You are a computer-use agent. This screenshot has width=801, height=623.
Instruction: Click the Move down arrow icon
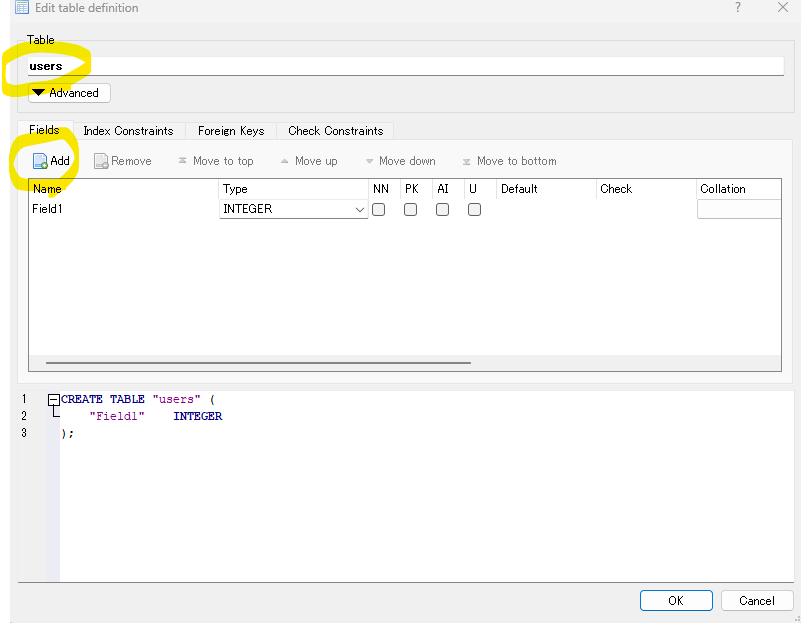(x=369, y=161)
